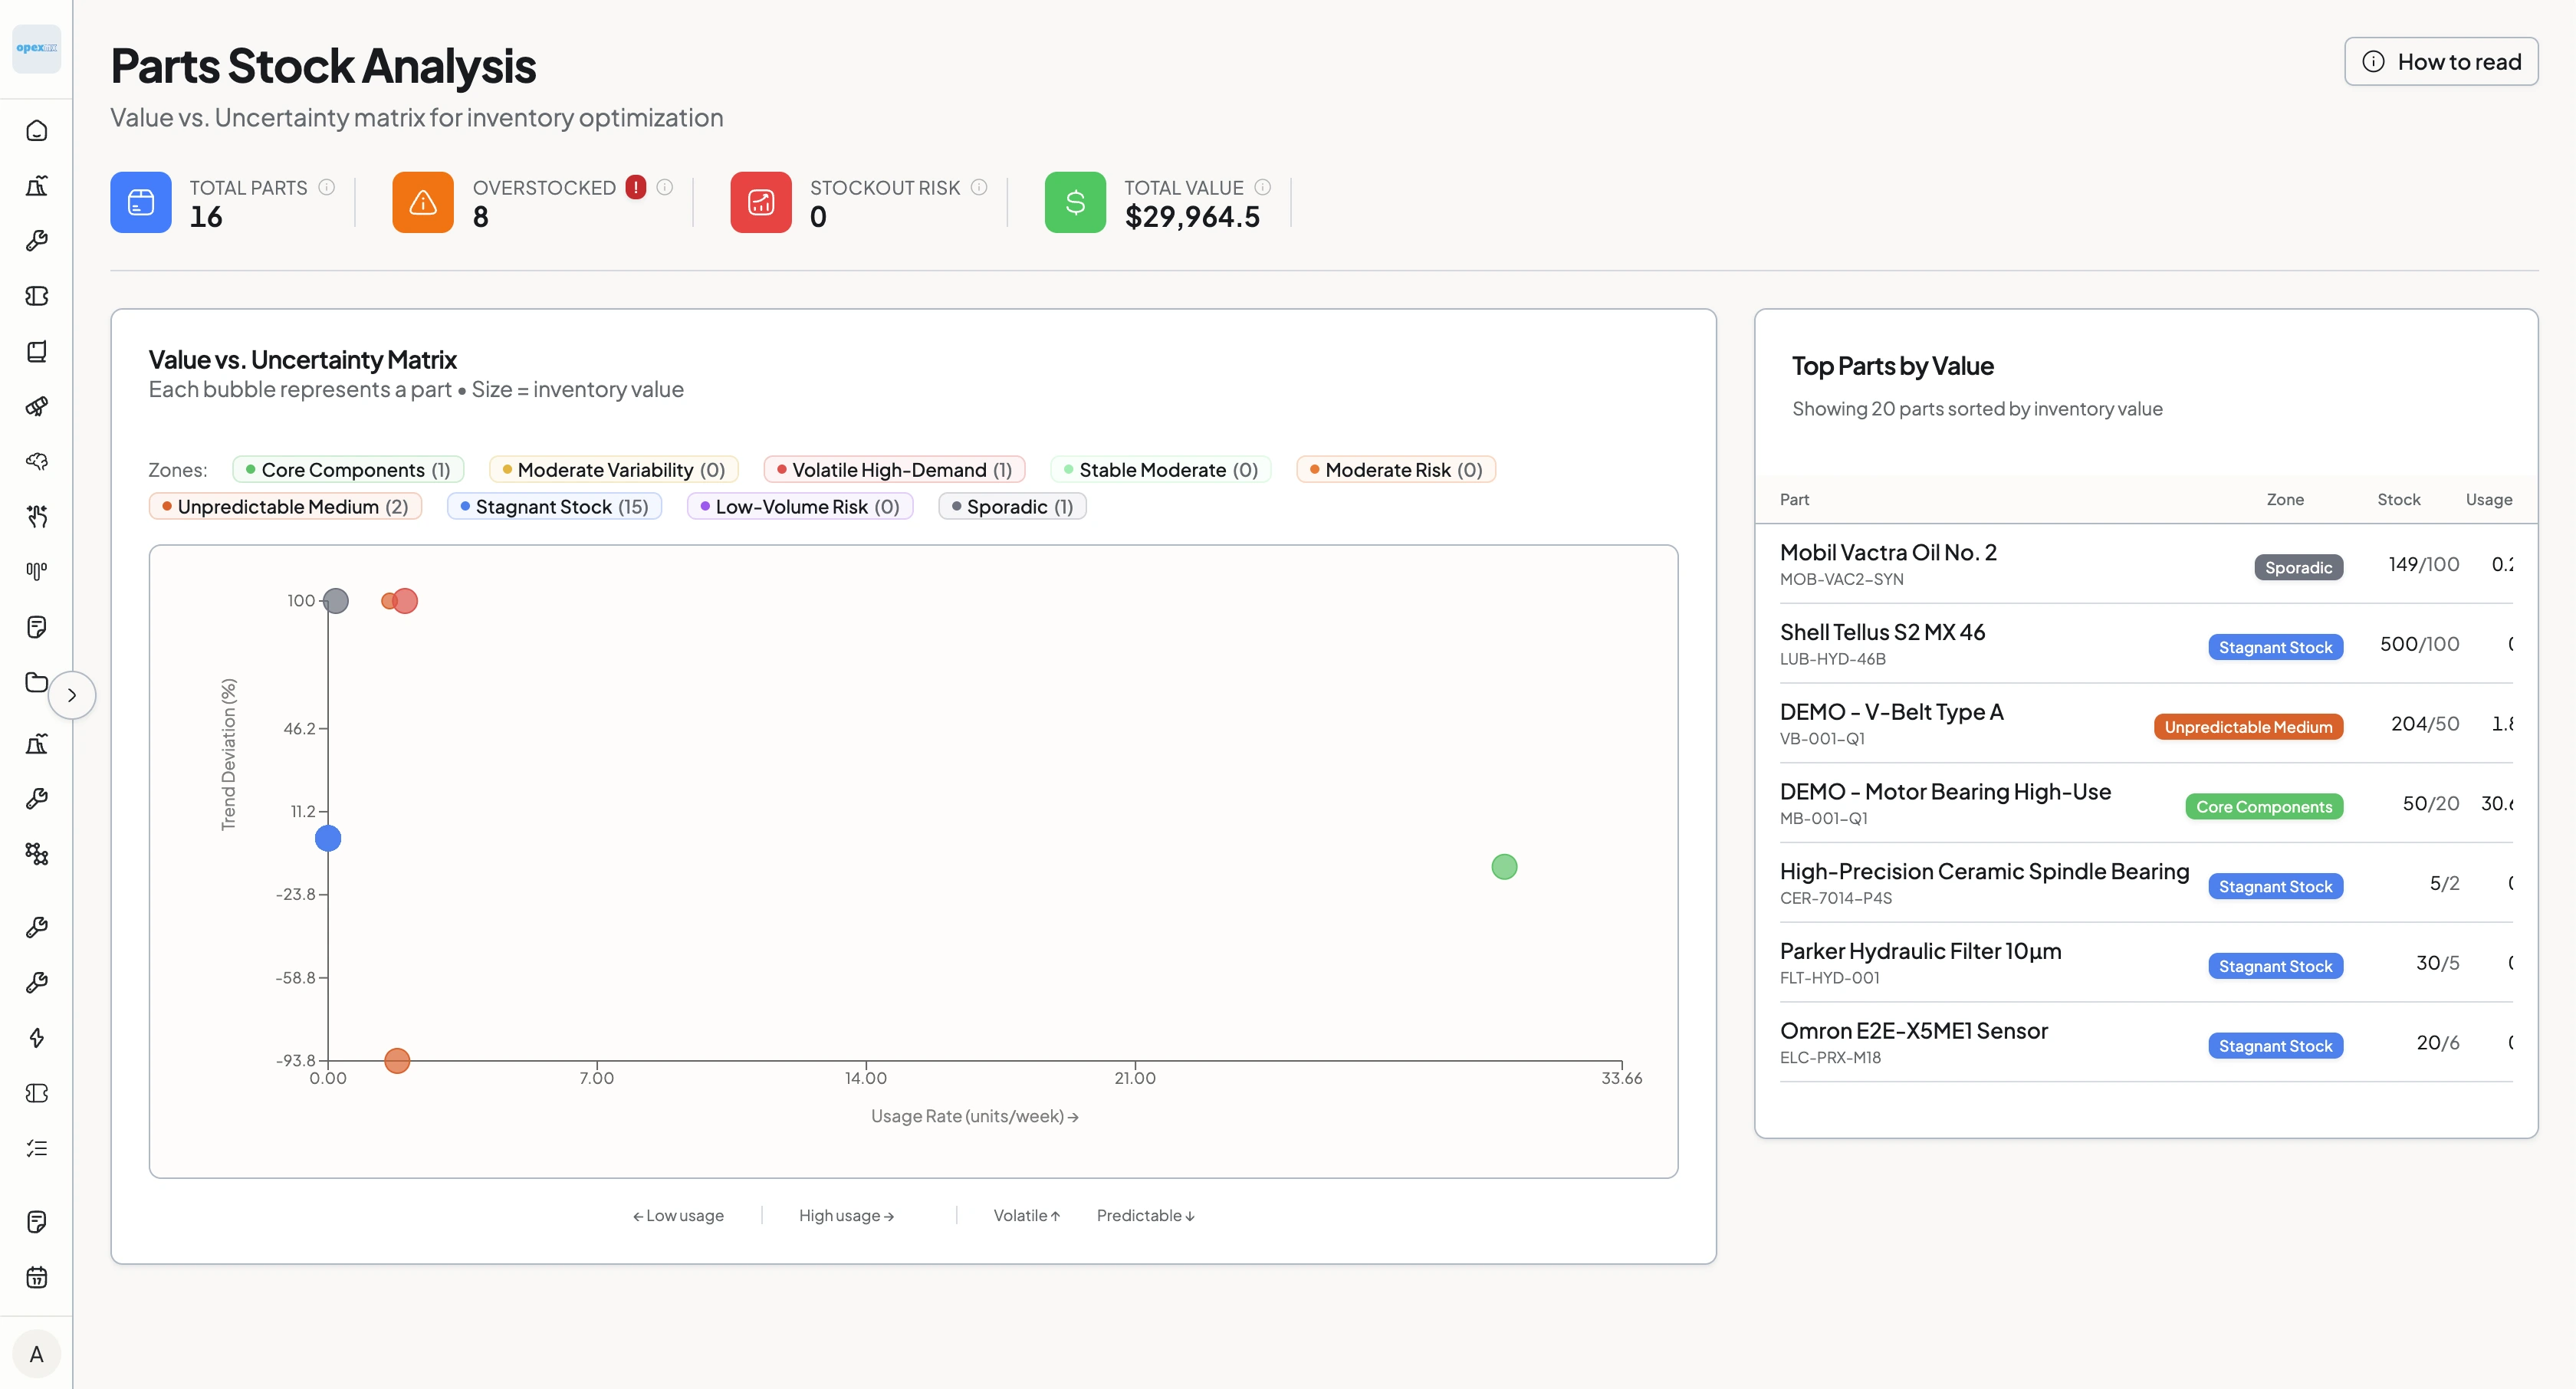Open the checklist icon in the sidebar

pyautogui.click(x=37, y=1148)
